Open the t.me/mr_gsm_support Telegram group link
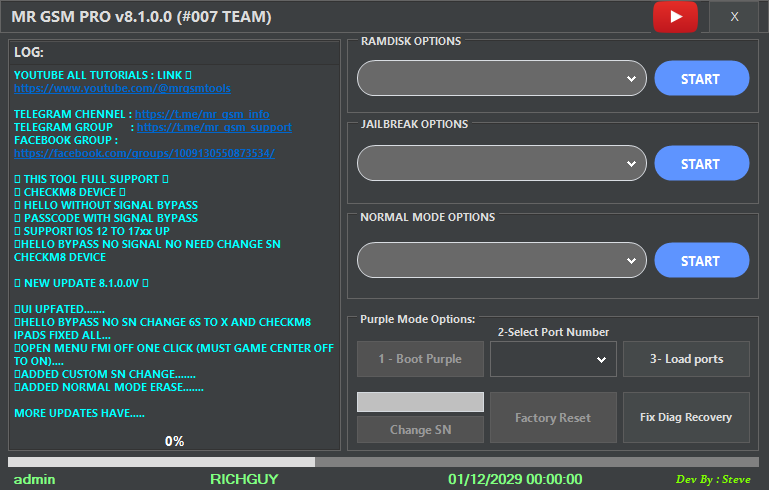 point(214,128)
